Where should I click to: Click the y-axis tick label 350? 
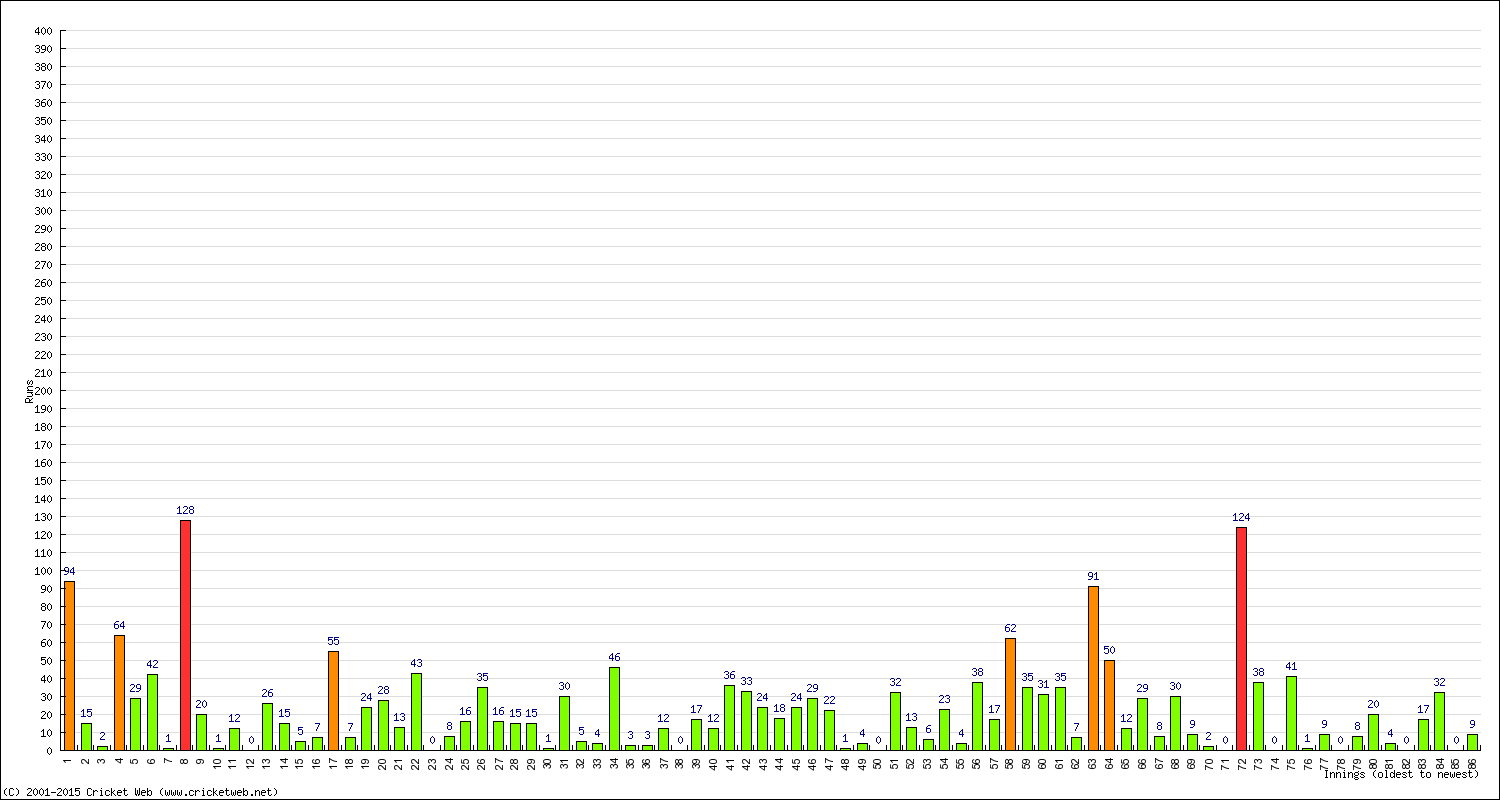click(x=42, y=121)
